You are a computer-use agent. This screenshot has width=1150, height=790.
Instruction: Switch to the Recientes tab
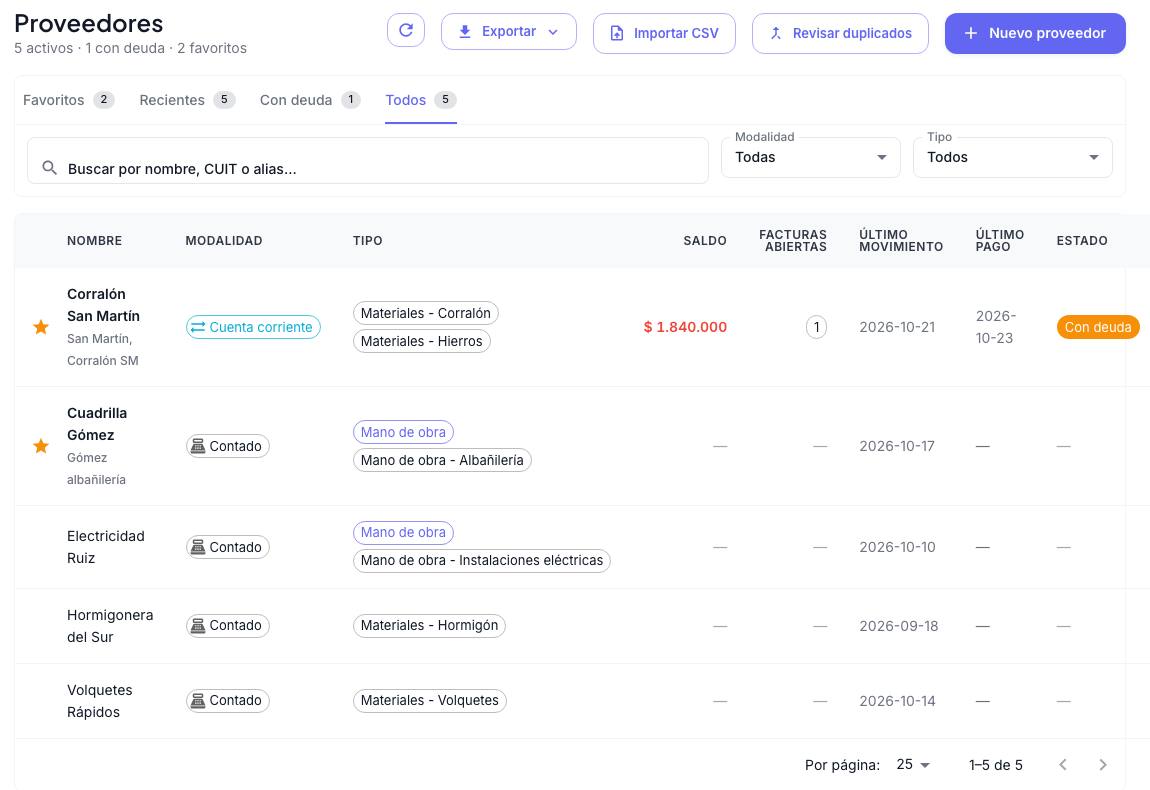[x=187, y=100]
